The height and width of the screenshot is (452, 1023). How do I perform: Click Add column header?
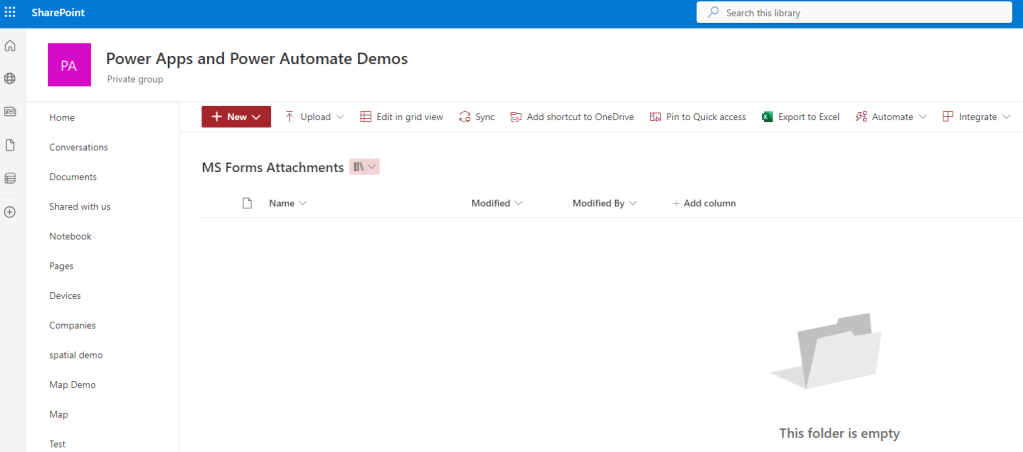(x=704, y=203)
